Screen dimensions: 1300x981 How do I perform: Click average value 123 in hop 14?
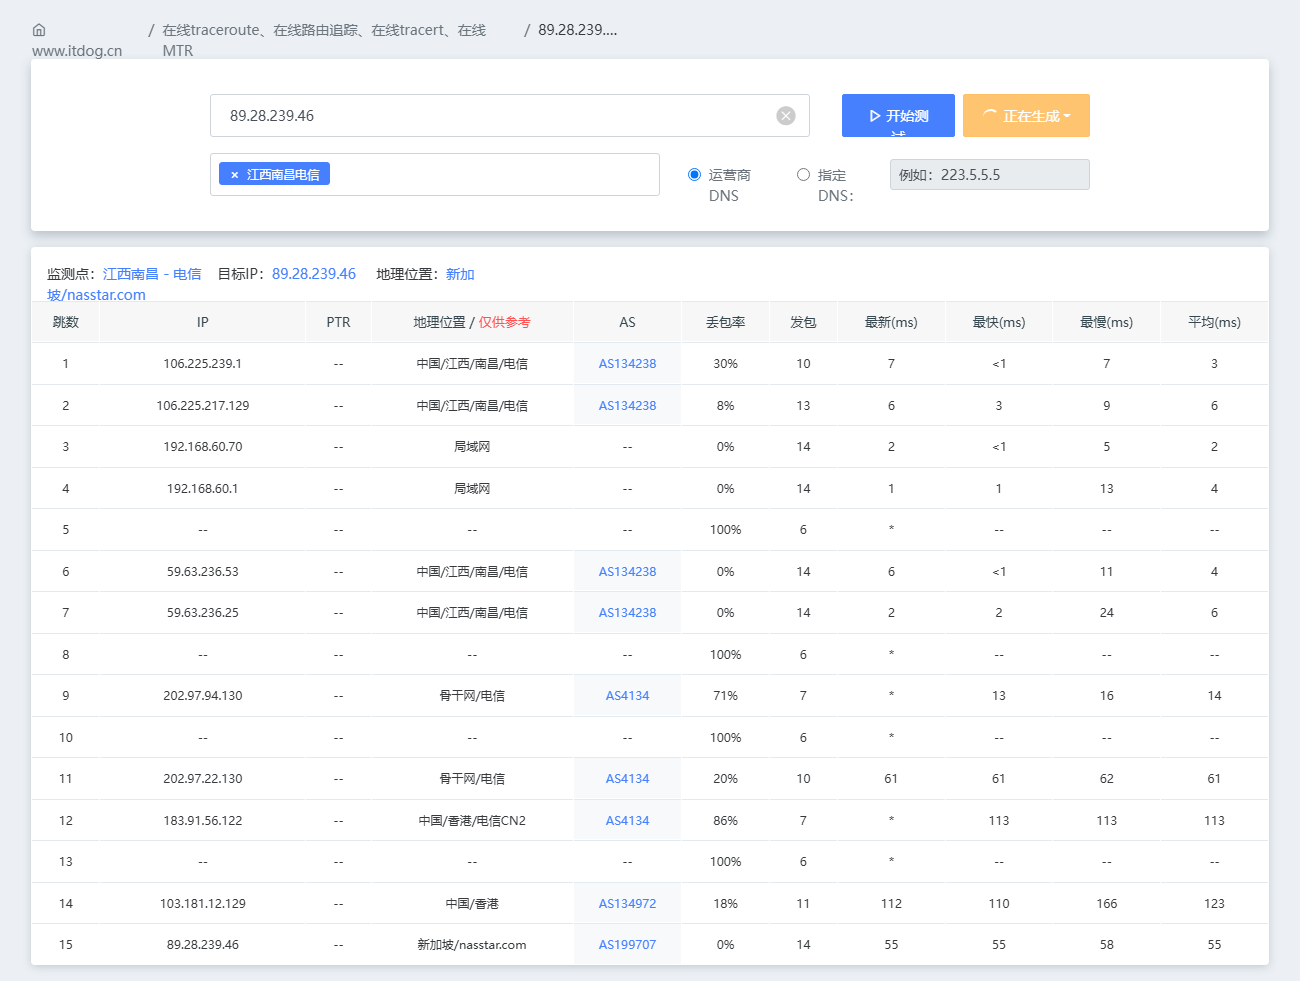[1214, 904]
